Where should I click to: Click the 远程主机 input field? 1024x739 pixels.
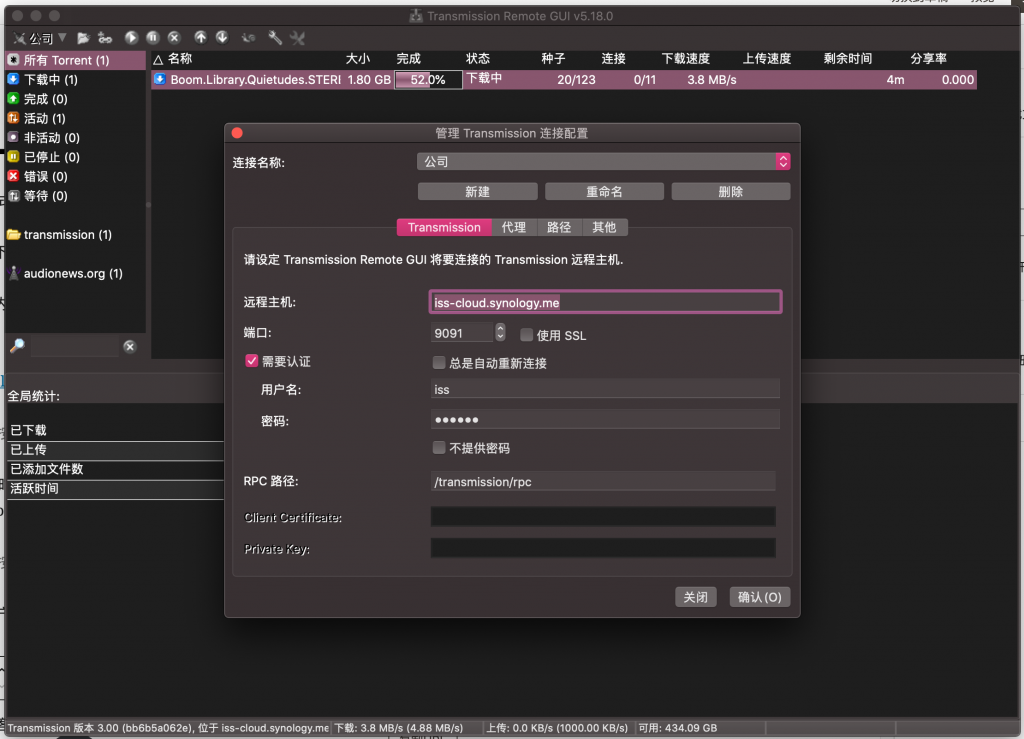605,302
